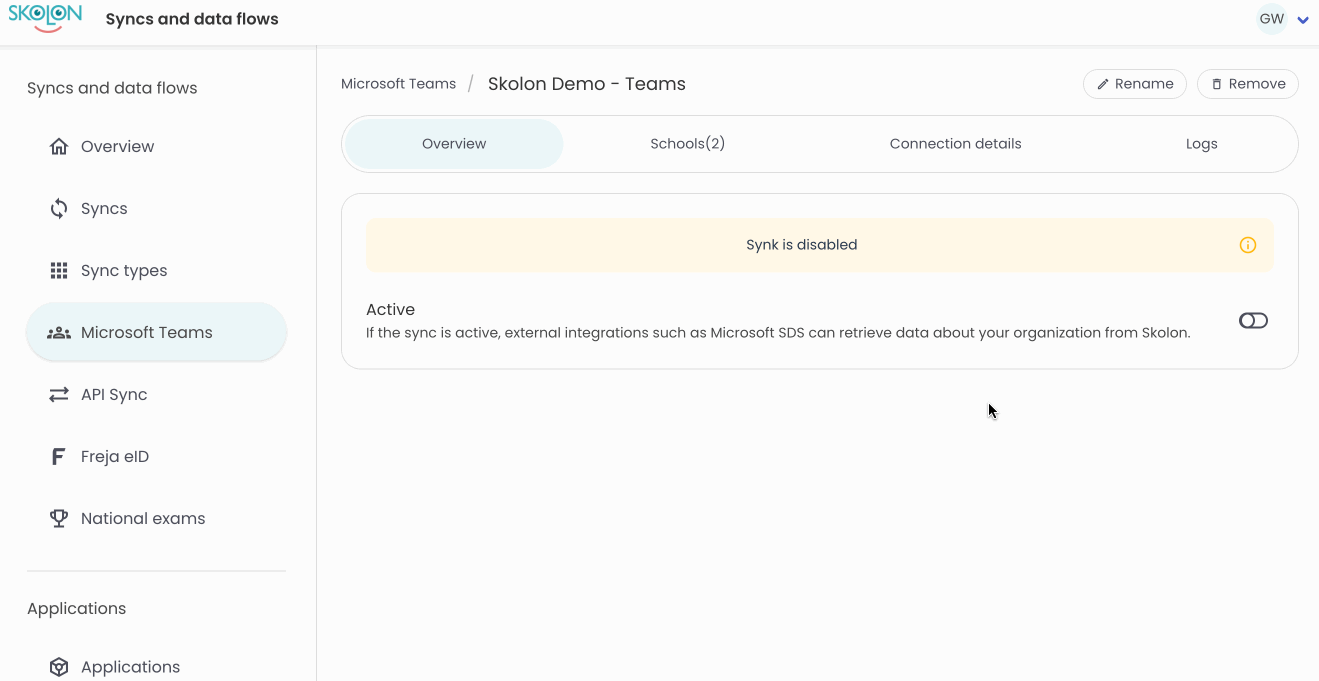Click the Remove button
The width and height of the screenshot is (1319, 681).
(x=1247, y=84)
